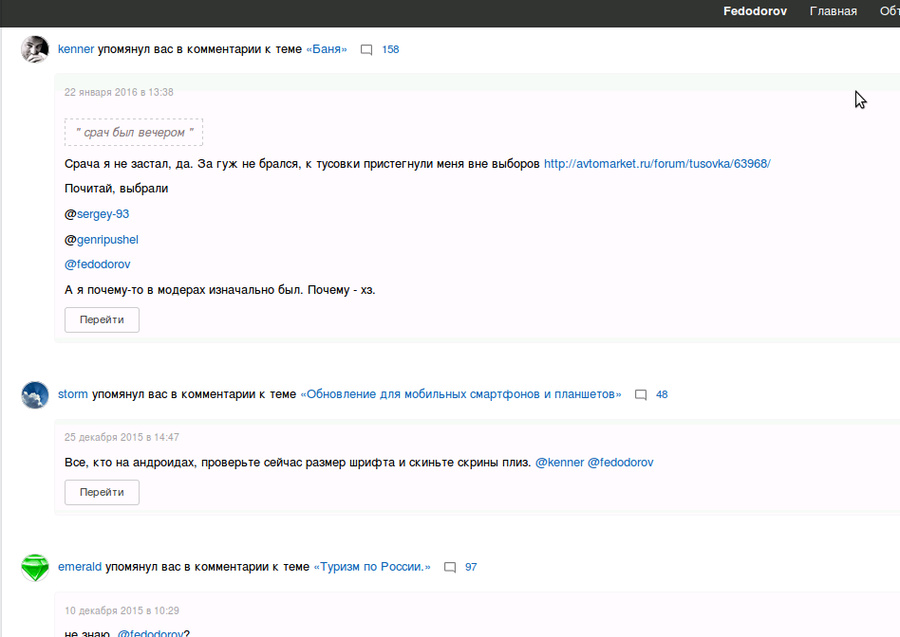This screenshot has height=637, width=900.
Task: Click Перейти button under kenner's comment
Action: (102, 320)
